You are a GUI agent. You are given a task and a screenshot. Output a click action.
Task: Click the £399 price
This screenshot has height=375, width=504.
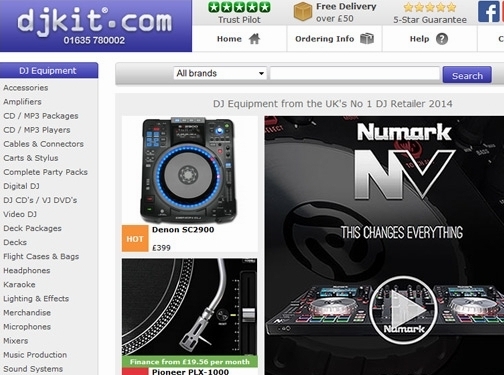pyautogui.click(x=161, y=248)
